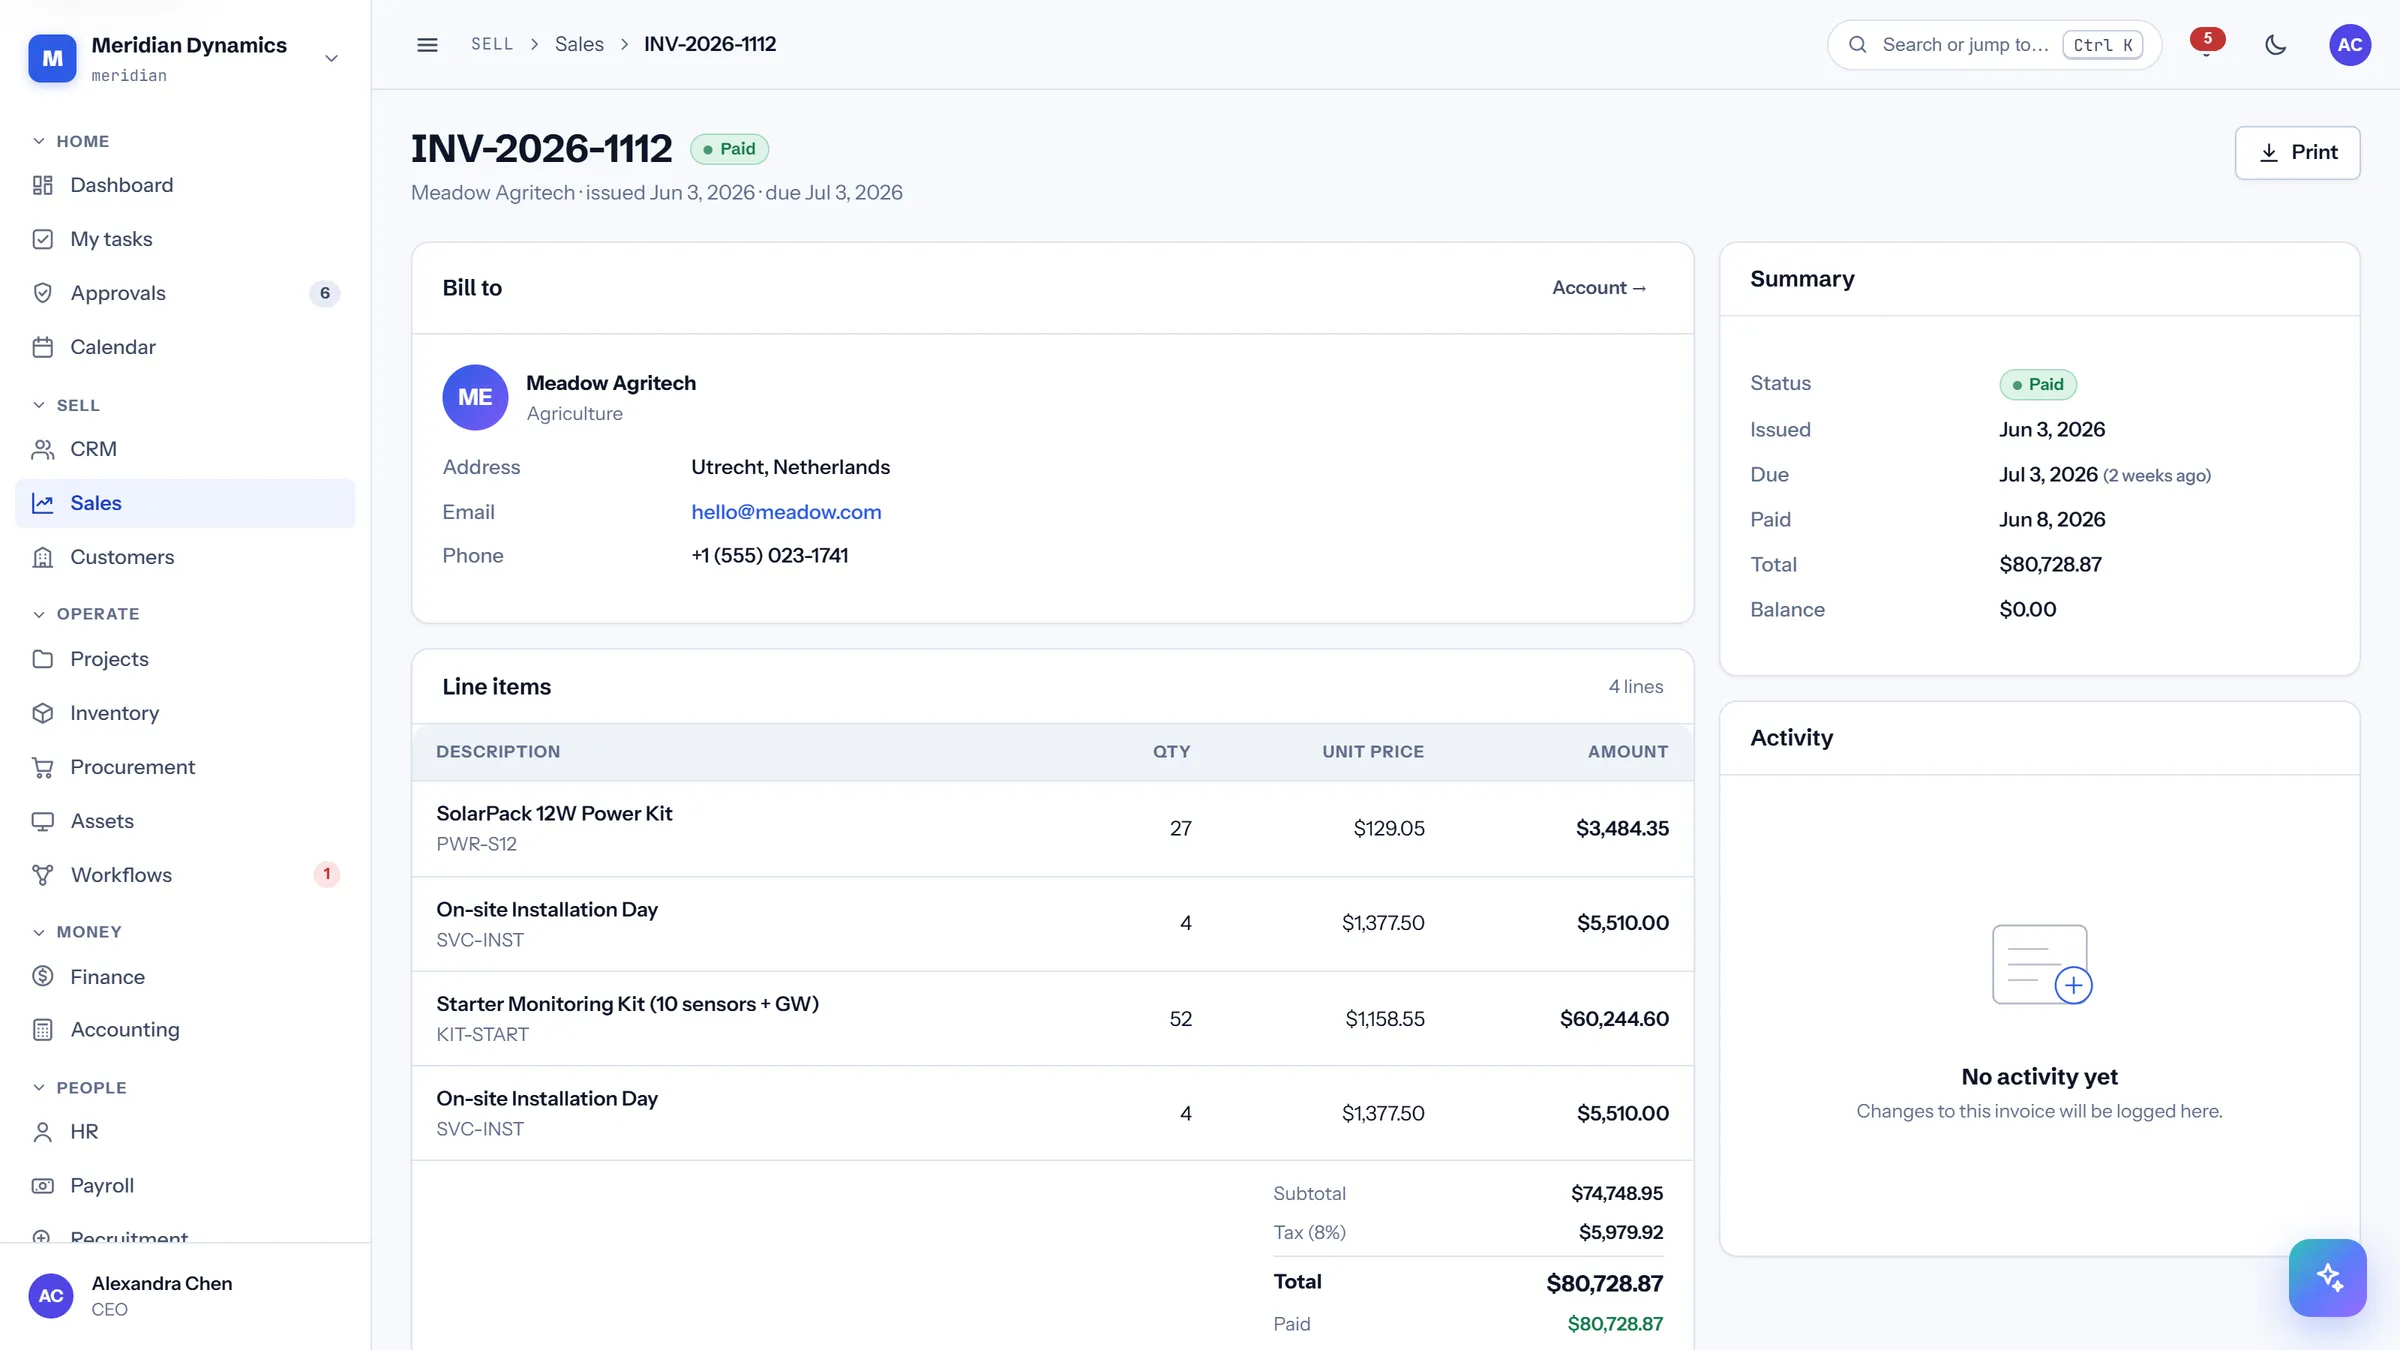Click the AMOUNT column header
Viewport: 2400px width, 1350px height.
pos(1627,752)
